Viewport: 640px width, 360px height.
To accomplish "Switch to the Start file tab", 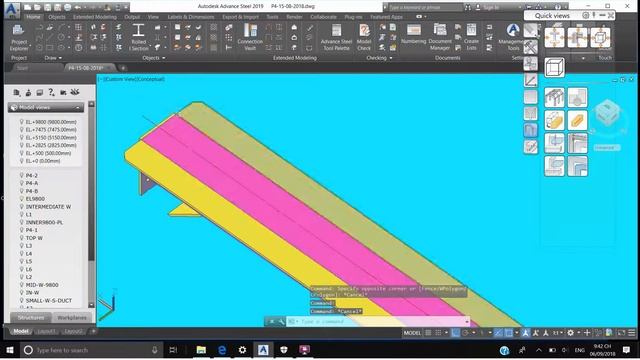I will 22,68.
